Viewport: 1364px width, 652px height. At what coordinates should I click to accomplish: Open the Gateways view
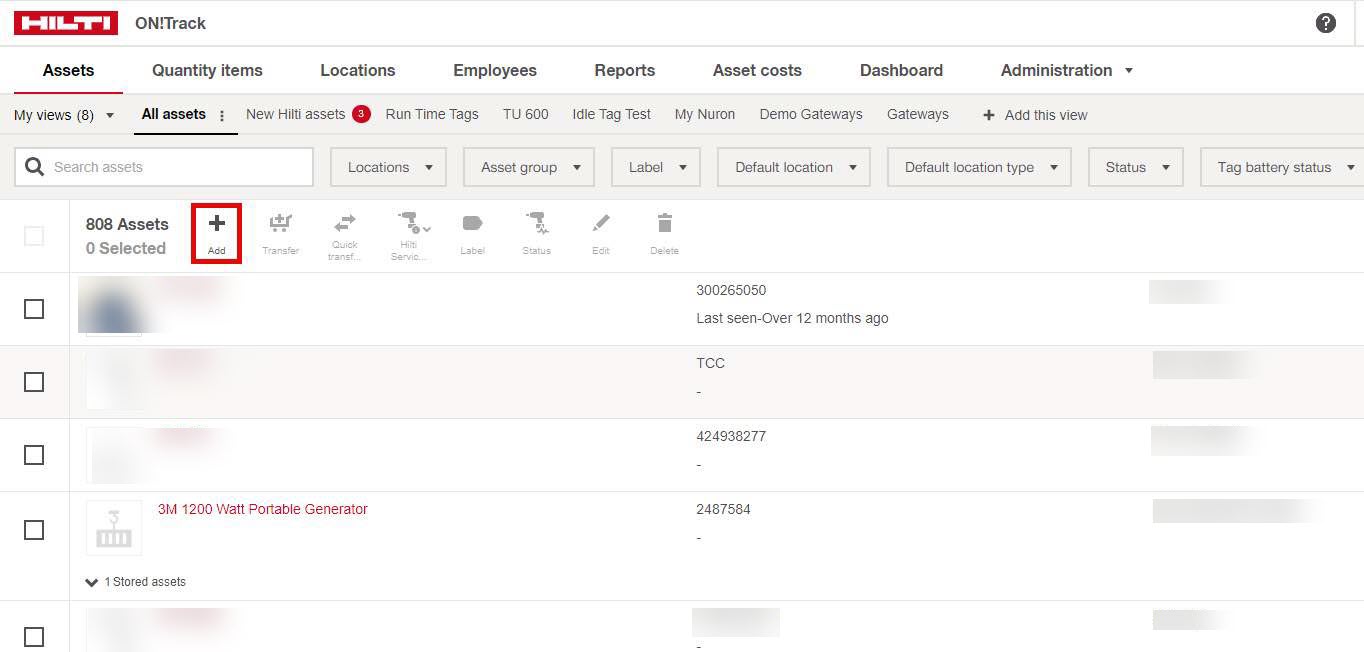pos(918,114)
